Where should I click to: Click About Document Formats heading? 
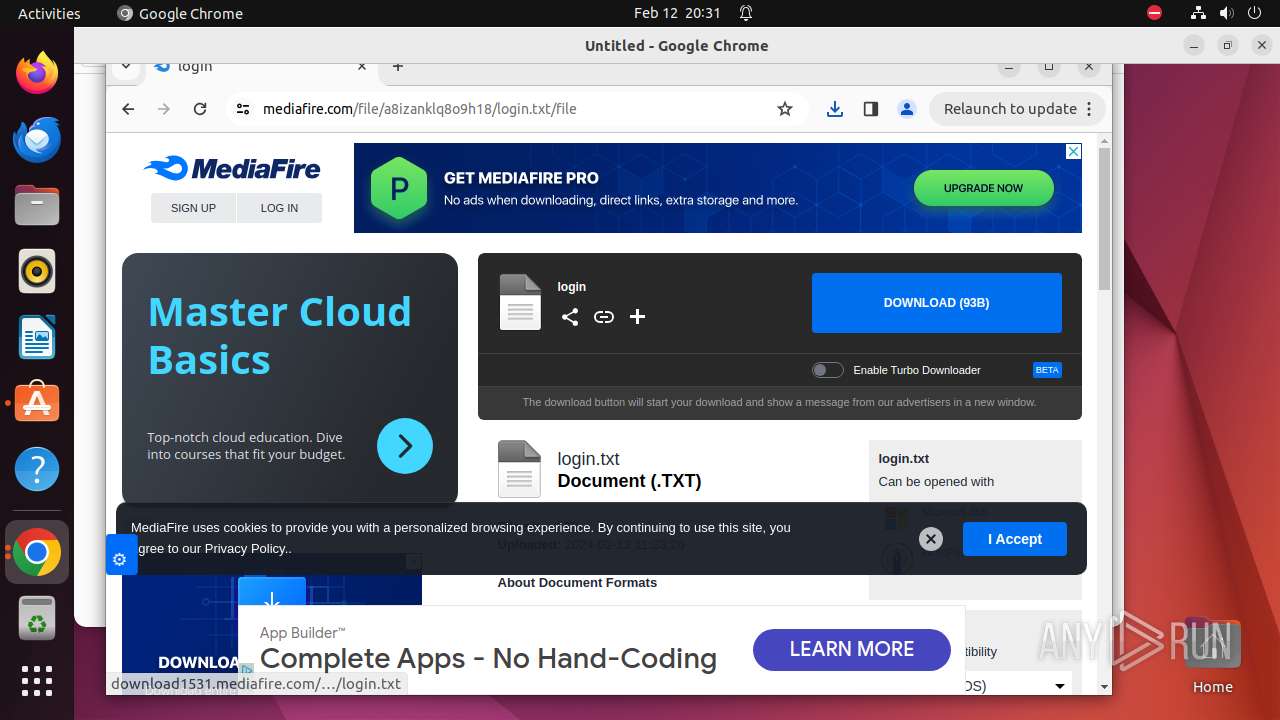[577, 583]
